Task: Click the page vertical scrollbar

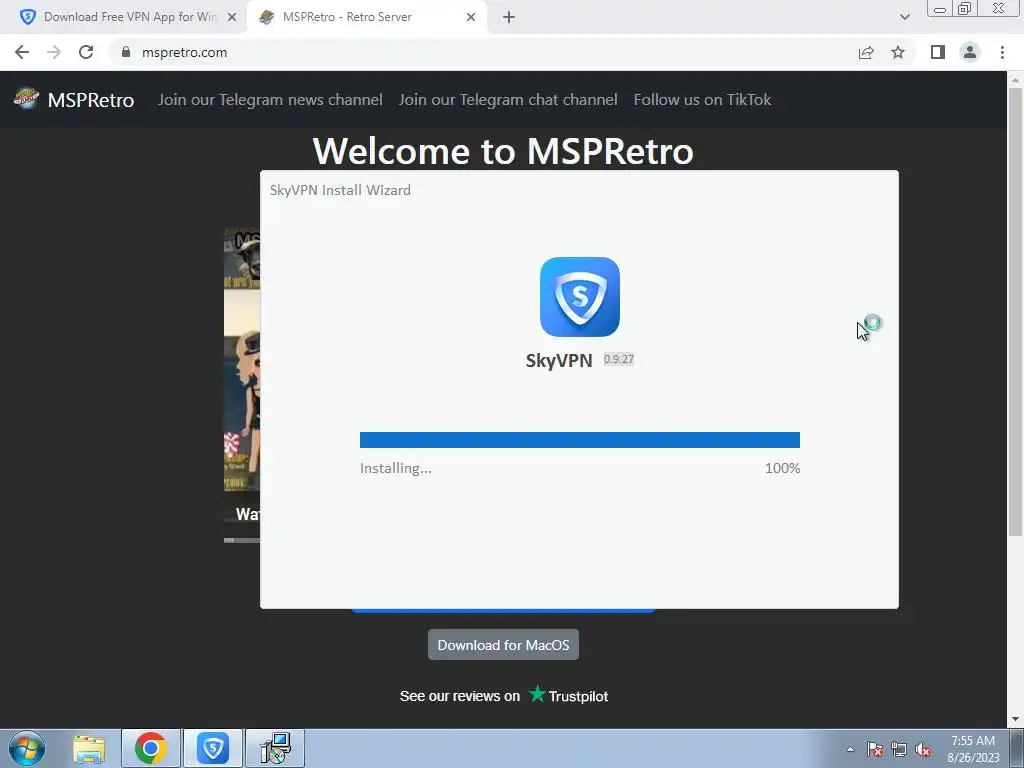Action: 1015,310
